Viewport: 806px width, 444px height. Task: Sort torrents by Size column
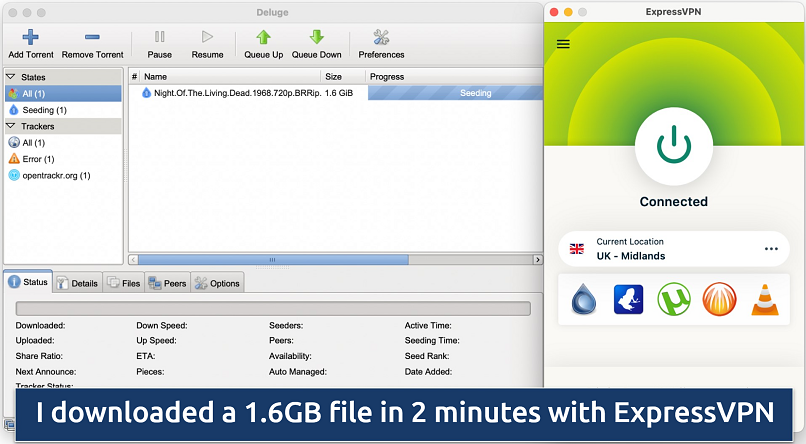click(343, 77)
